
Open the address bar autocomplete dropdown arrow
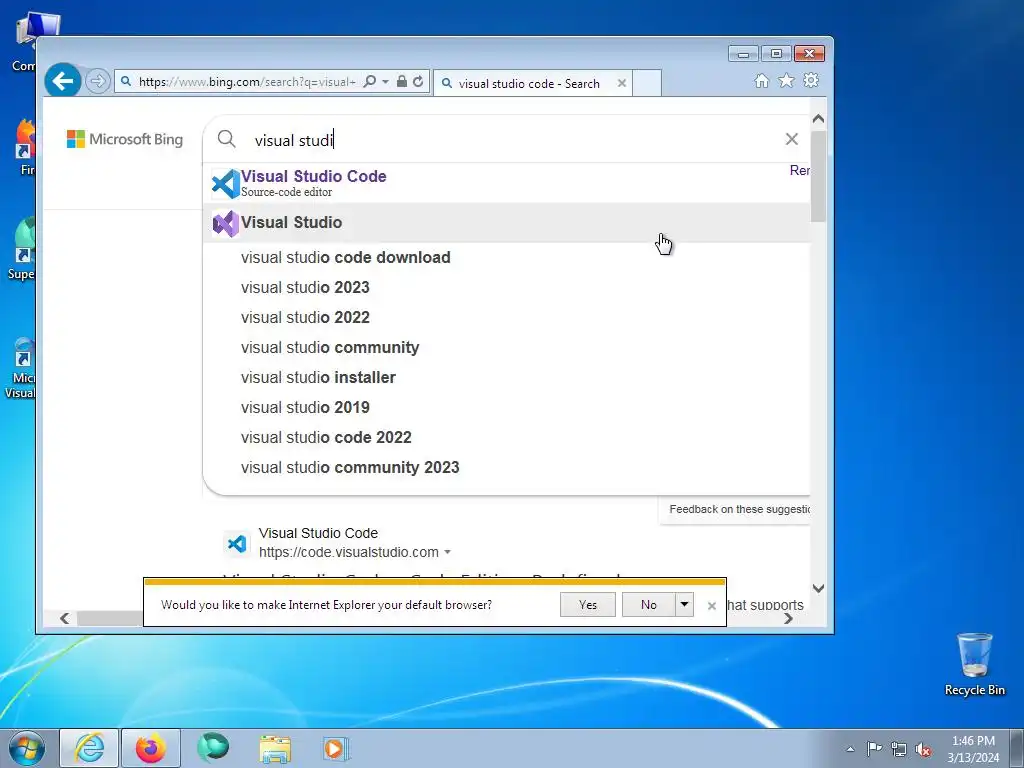click(x=385, y=81)
